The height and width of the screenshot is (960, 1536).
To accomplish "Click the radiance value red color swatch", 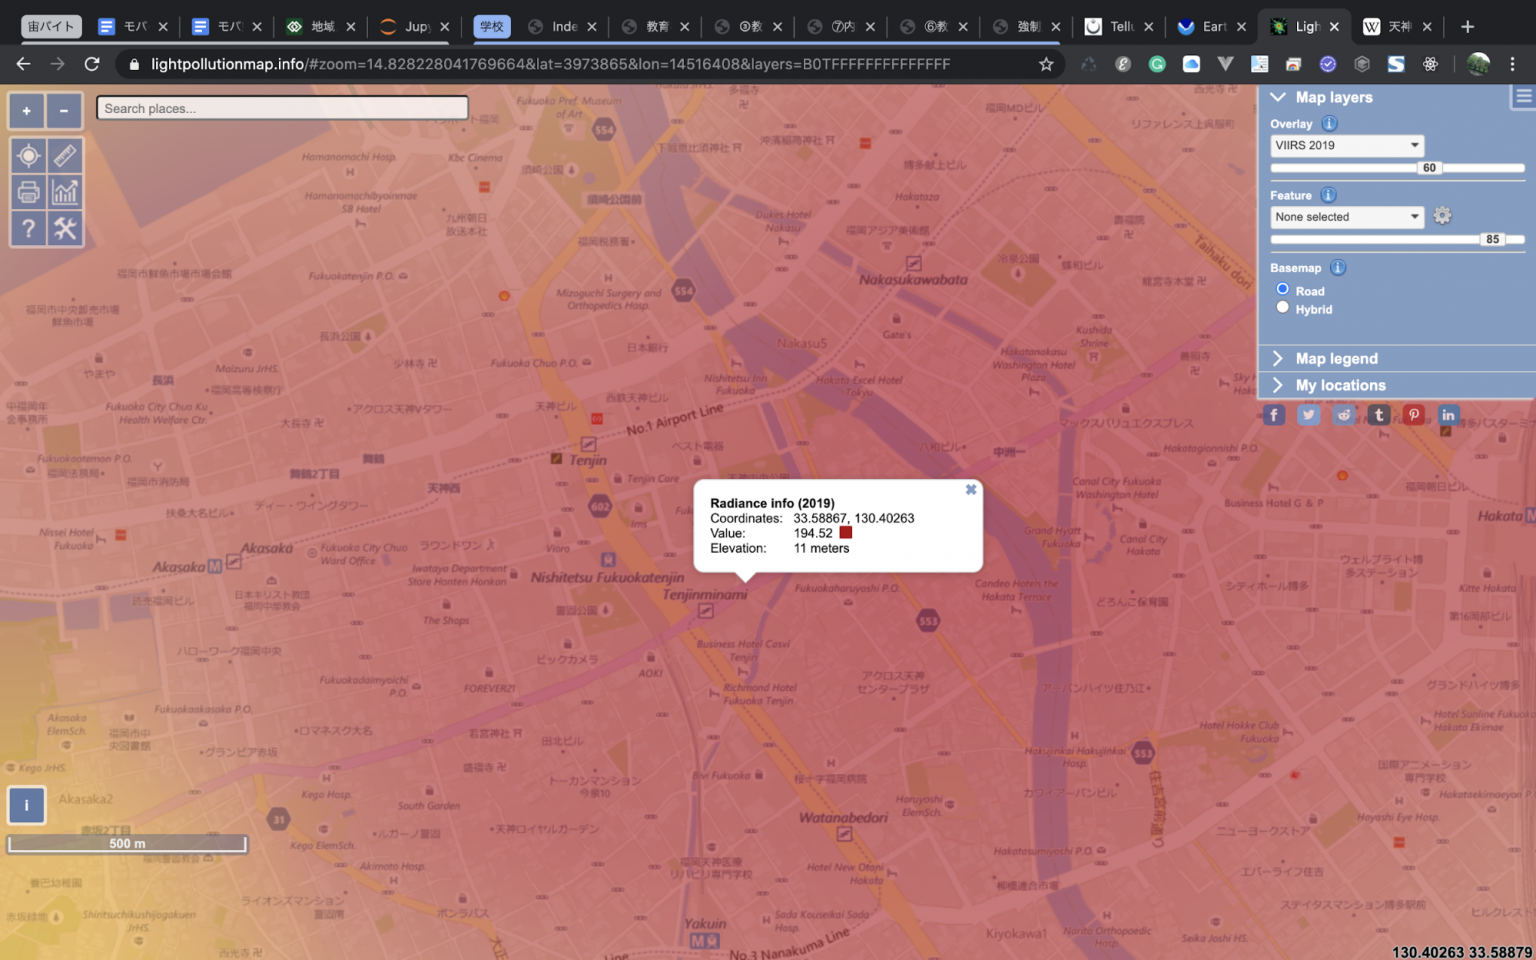I will (x=846, y=533).
